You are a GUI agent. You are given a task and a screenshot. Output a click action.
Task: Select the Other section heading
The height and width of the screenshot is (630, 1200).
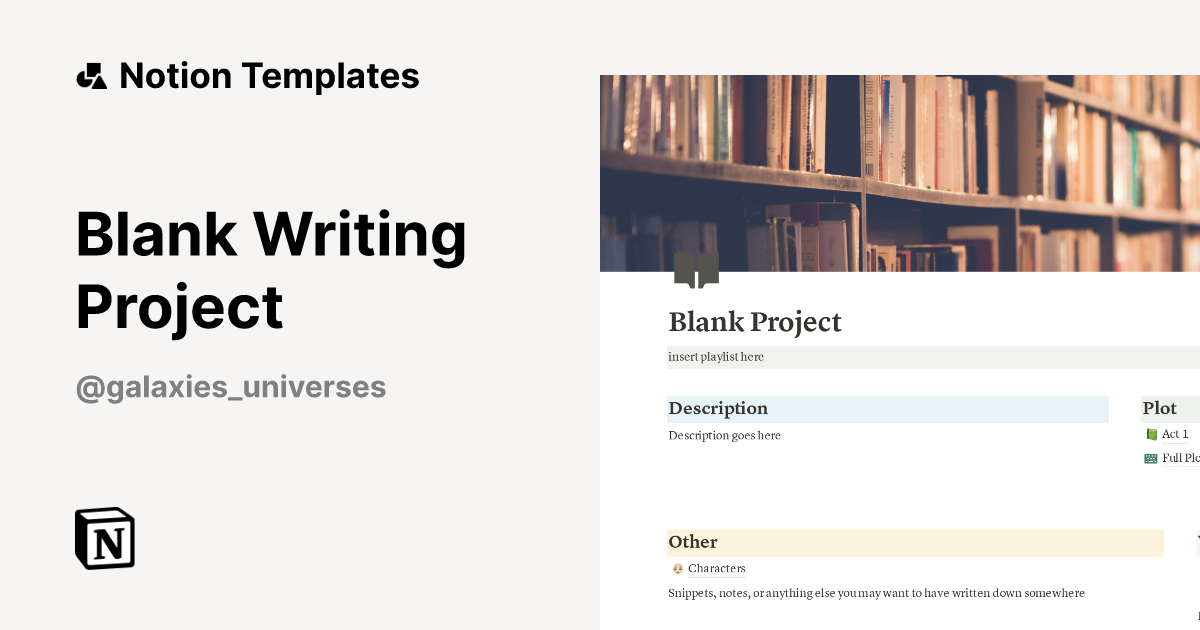click(693, 542)
